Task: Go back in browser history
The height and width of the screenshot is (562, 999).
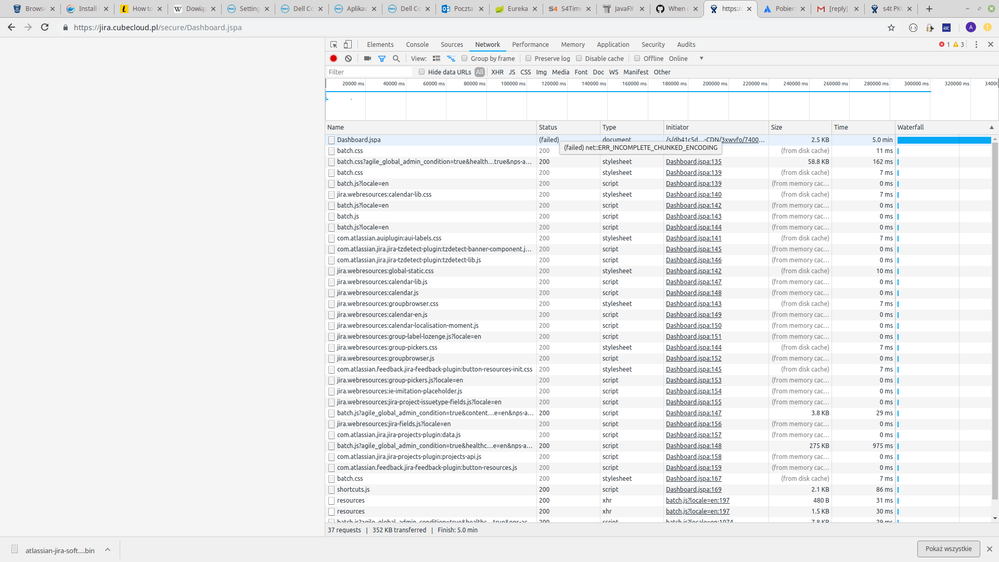Action: [11, 27]
